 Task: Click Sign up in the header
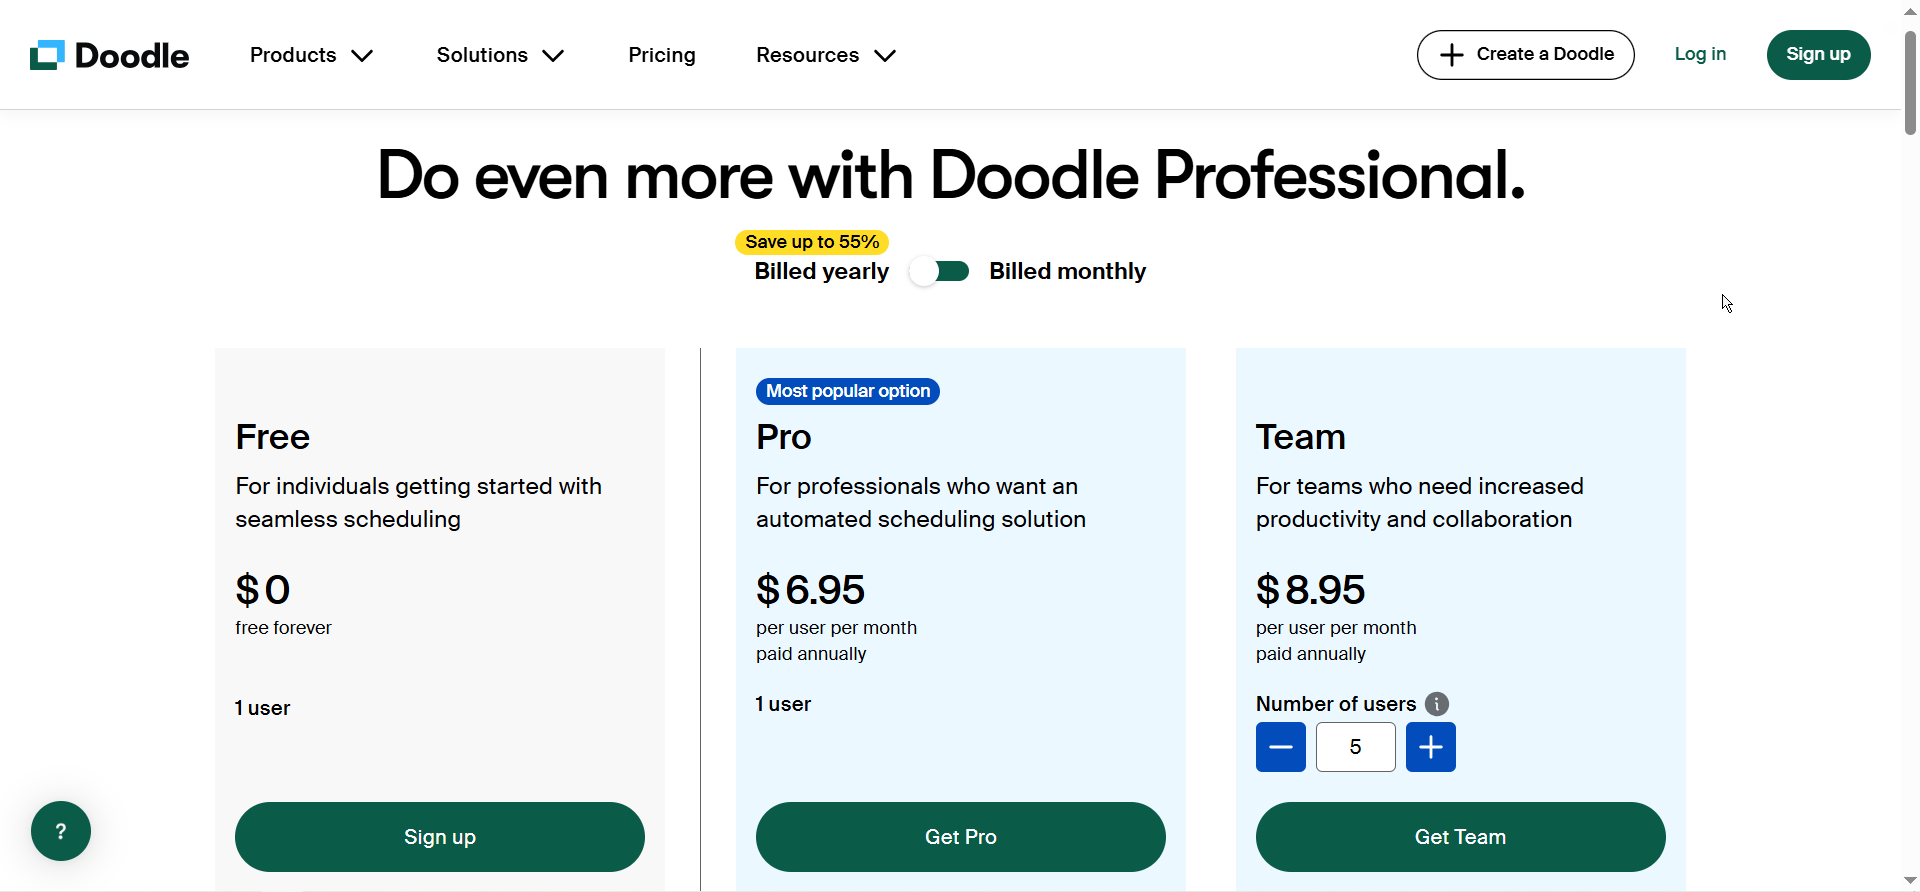tap(1818, 54)
